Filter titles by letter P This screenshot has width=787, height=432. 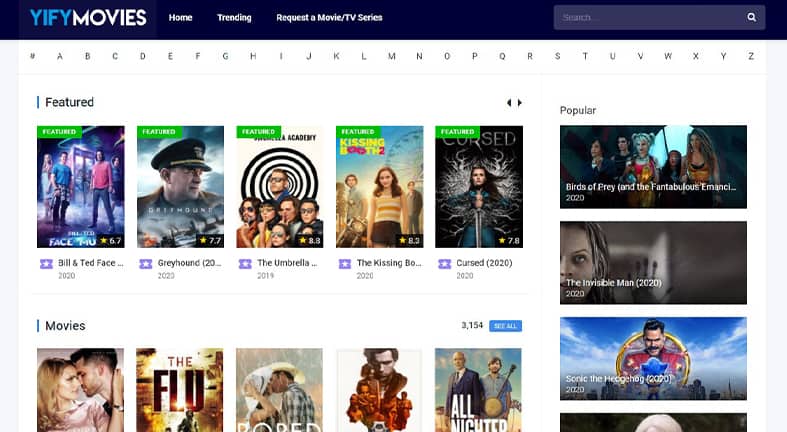coord(474,56)
